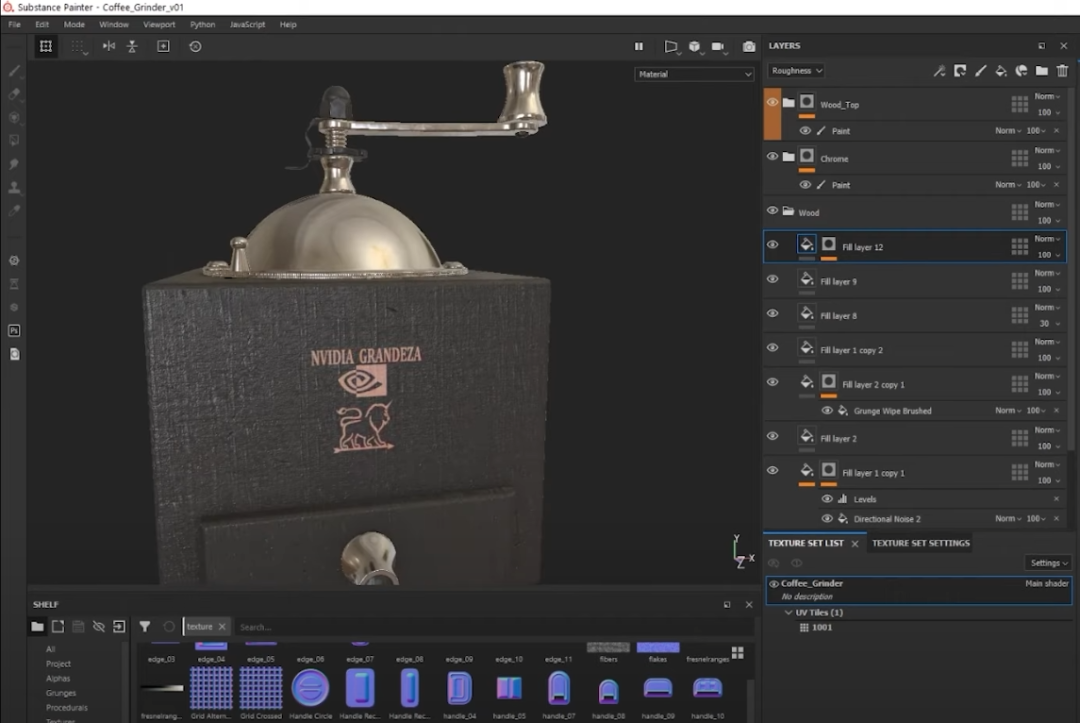Create a new folder in the layer stack
The height and width of the screenshot is (723, 1080).
pyautogui.click(x=1041, y=71)
